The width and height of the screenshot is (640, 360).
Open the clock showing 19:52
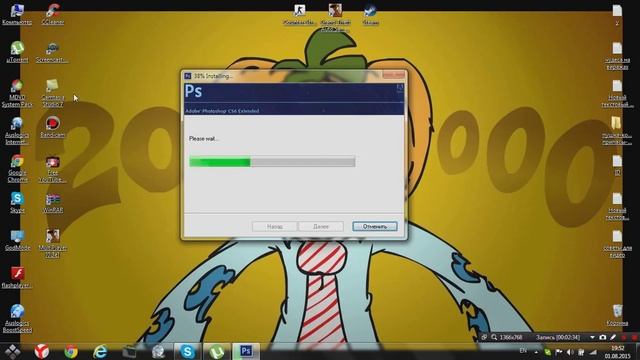[x=618, y=351]
